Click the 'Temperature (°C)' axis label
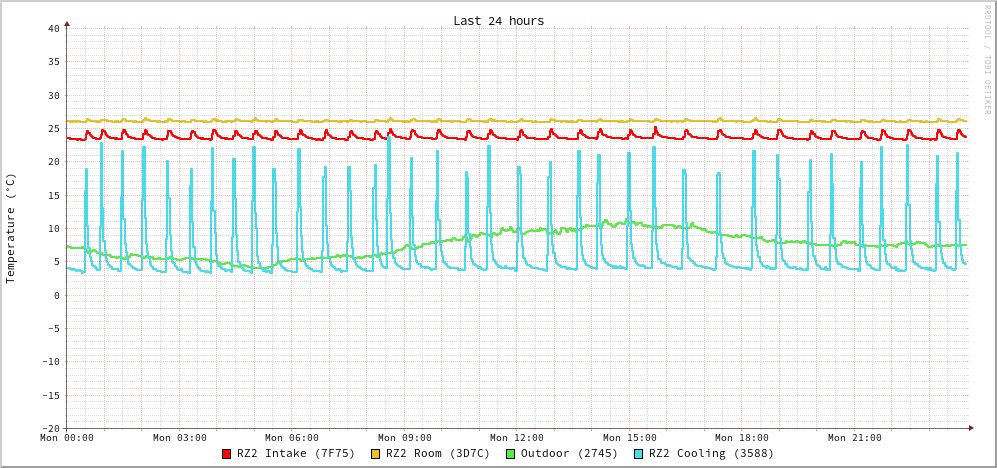Image resolution: width=997 pixels, height=468 pixels. pos(10,228)
